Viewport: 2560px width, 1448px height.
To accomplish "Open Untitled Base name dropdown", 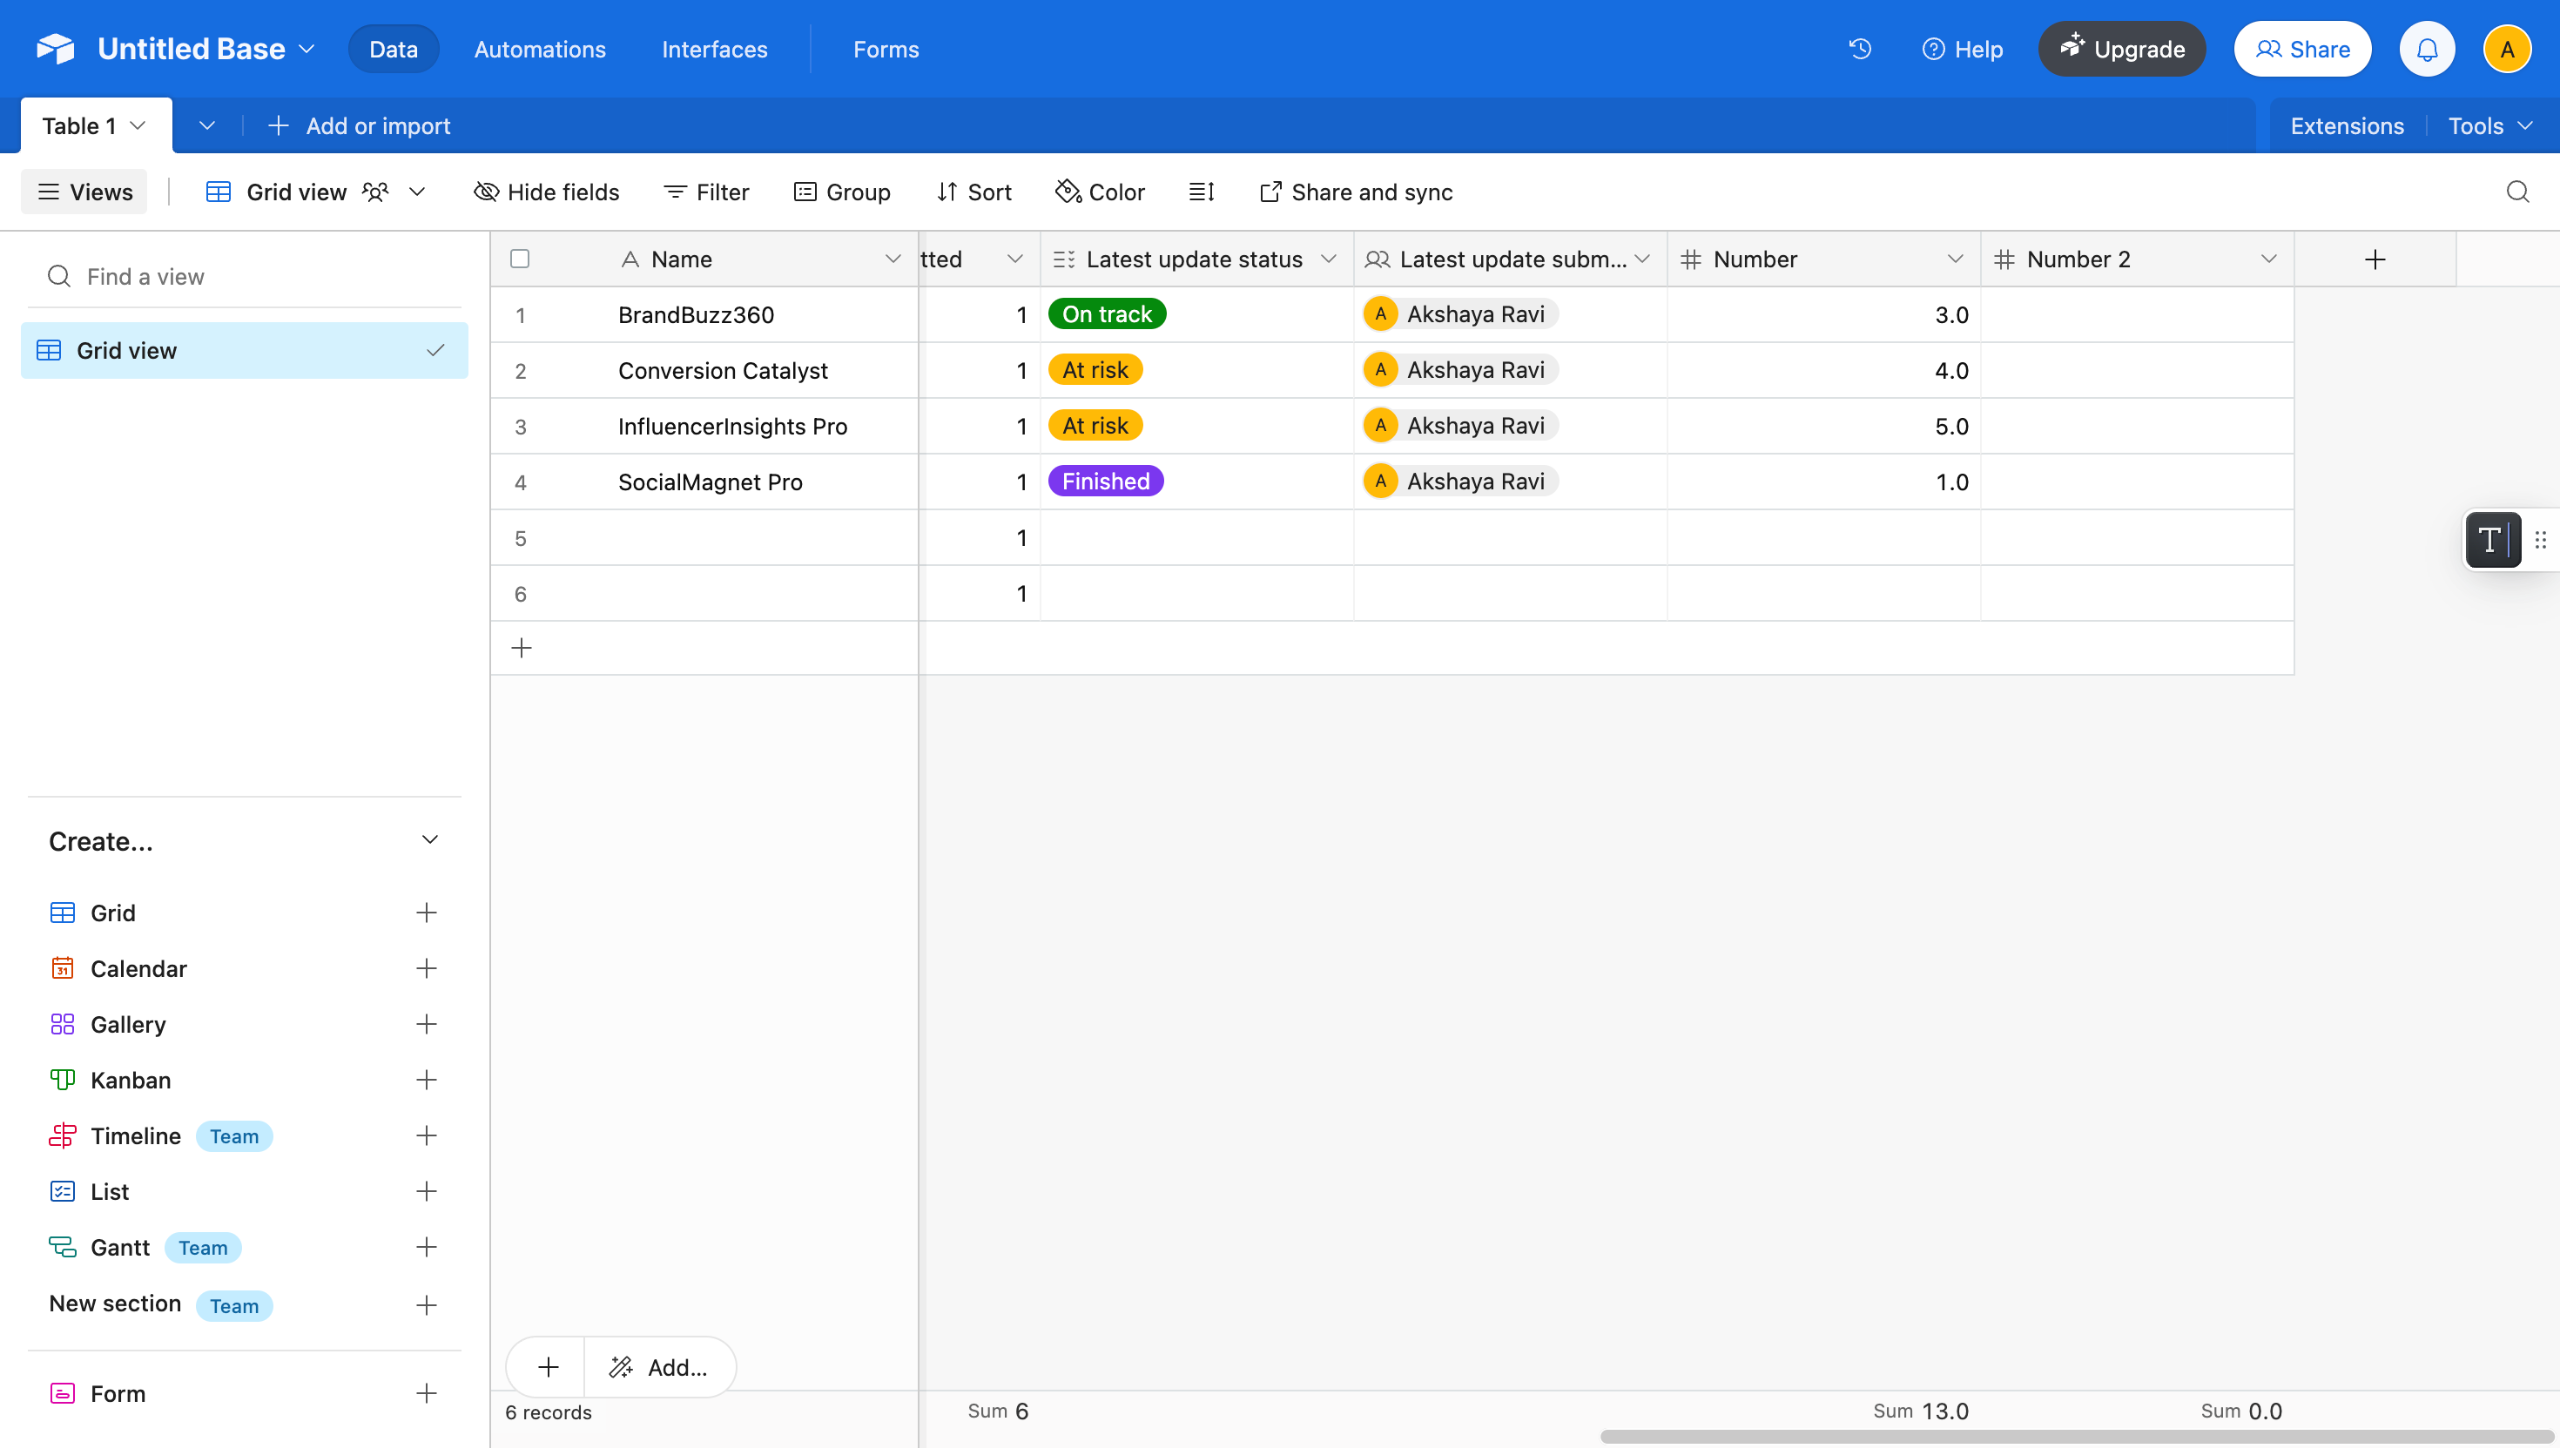I will pyautogui.click(x=307, y=49).
